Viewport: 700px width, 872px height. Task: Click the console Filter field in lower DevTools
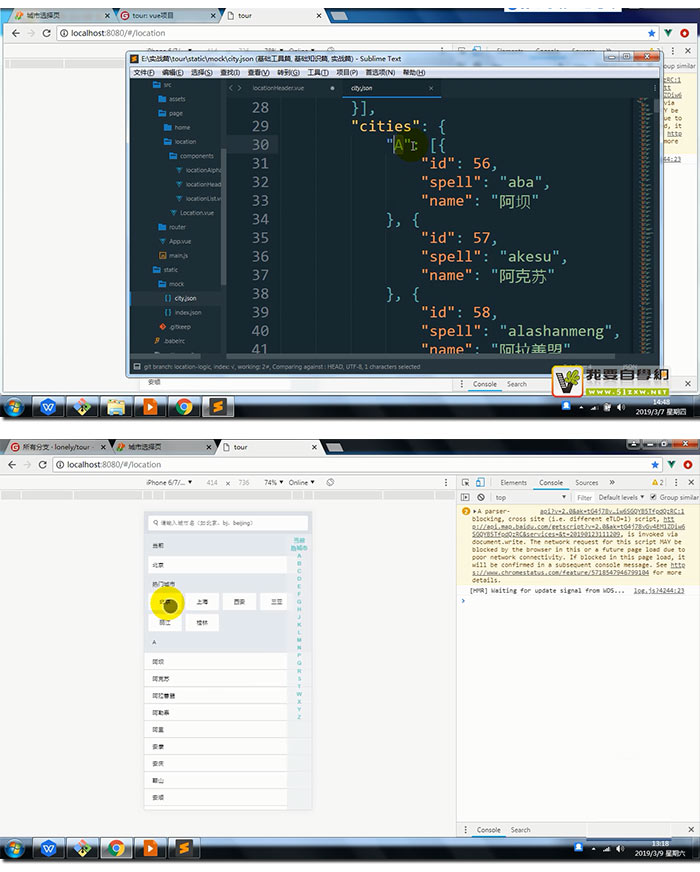coord(584,498)
